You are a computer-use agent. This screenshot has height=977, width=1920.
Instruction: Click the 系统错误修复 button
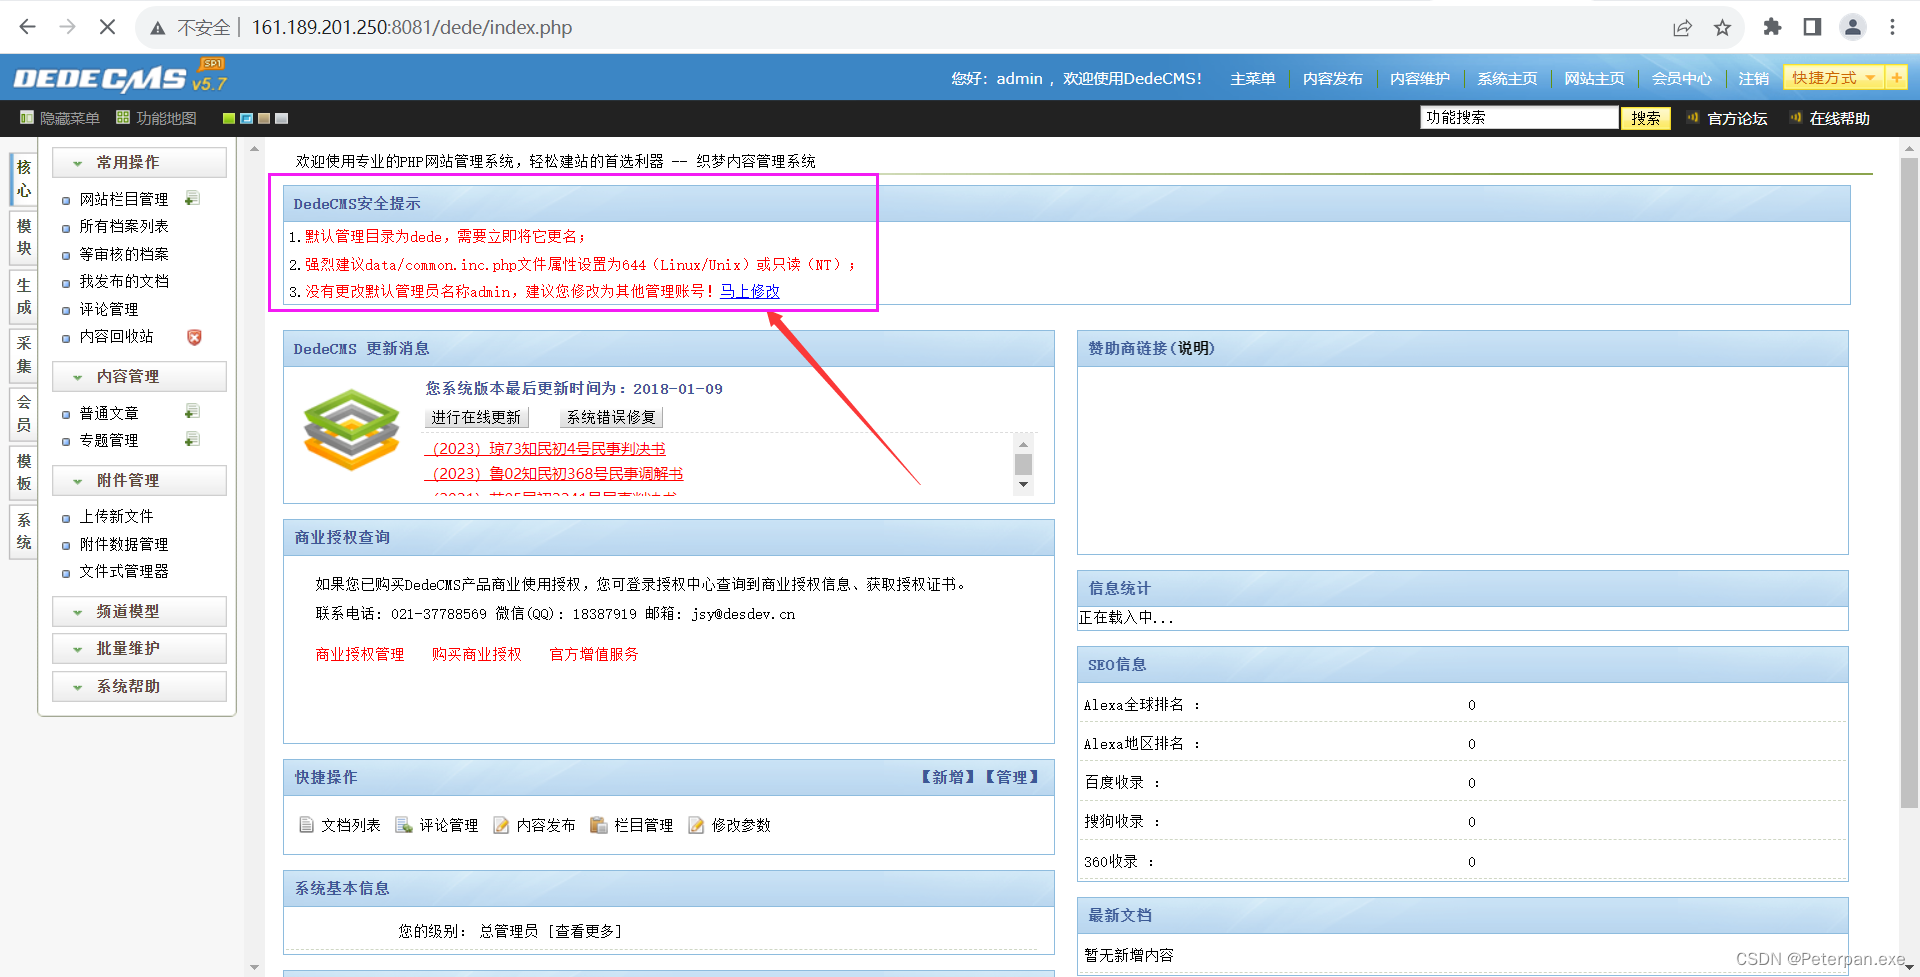611,417
